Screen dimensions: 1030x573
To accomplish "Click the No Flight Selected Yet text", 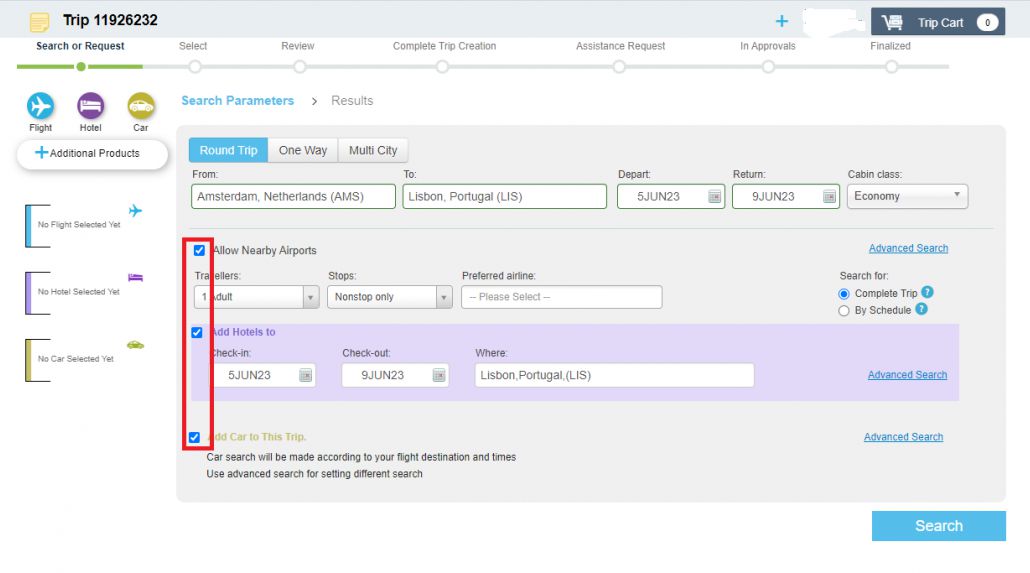I will (79, 225).
